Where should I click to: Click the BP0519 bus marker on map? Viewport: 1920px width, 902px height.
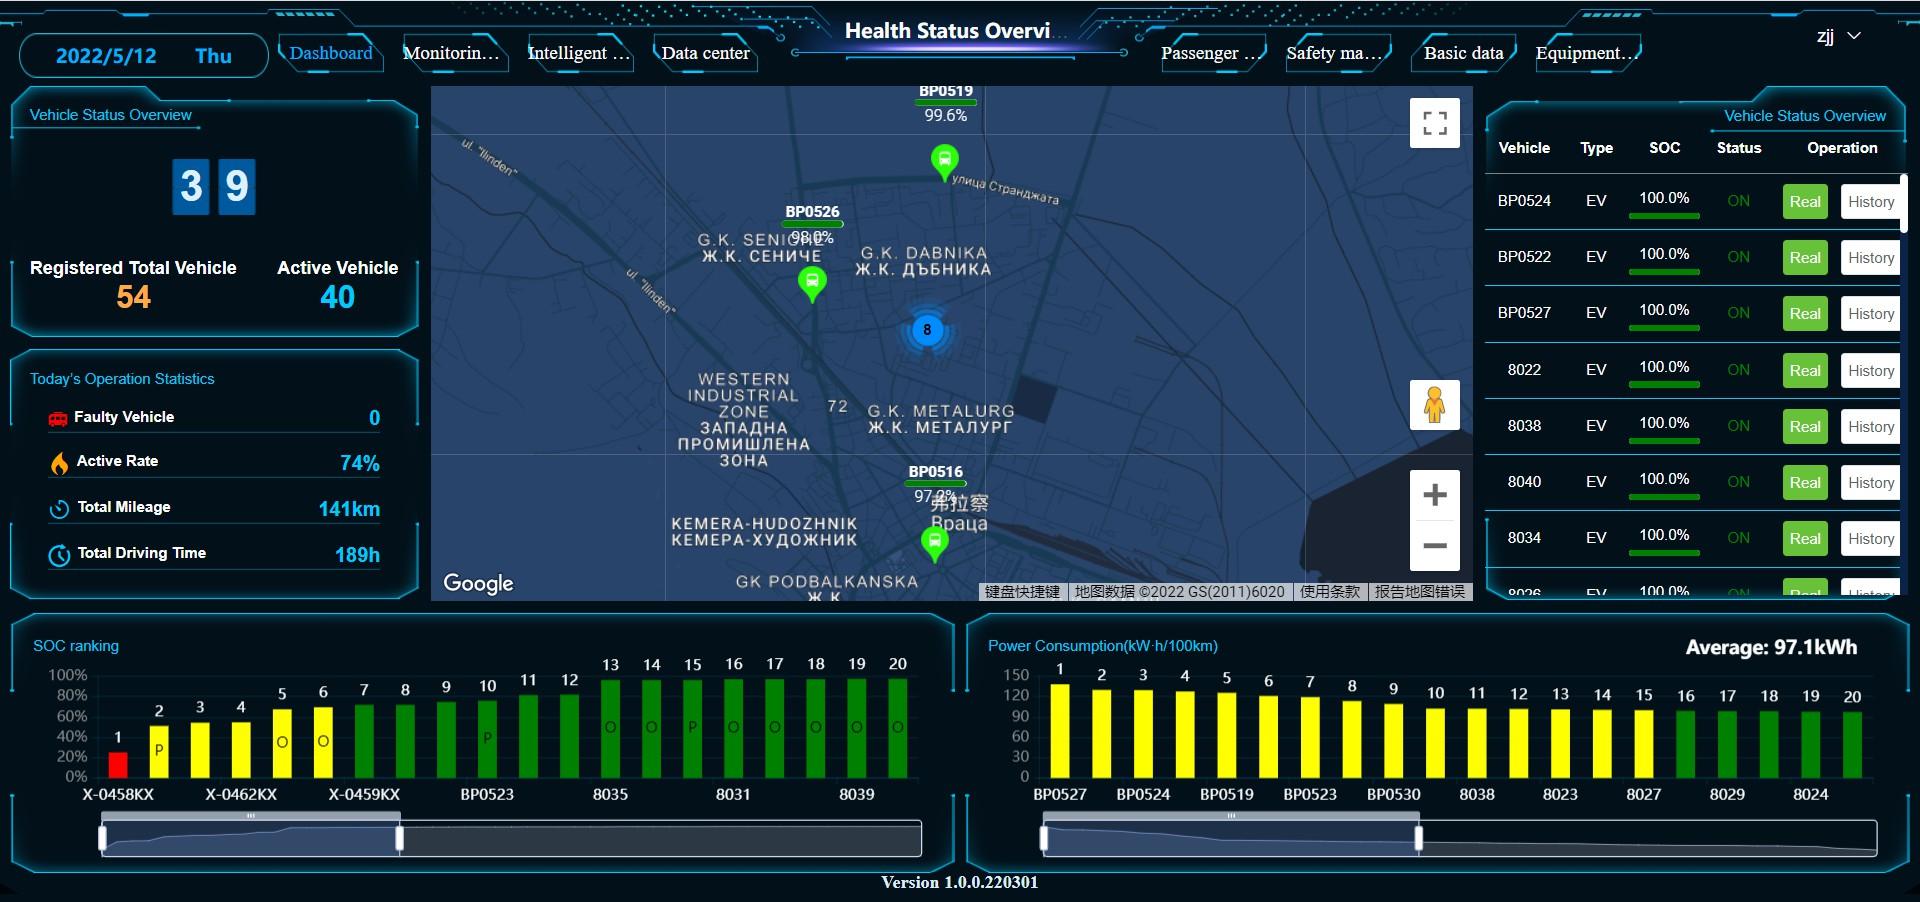tap(944, 160)
